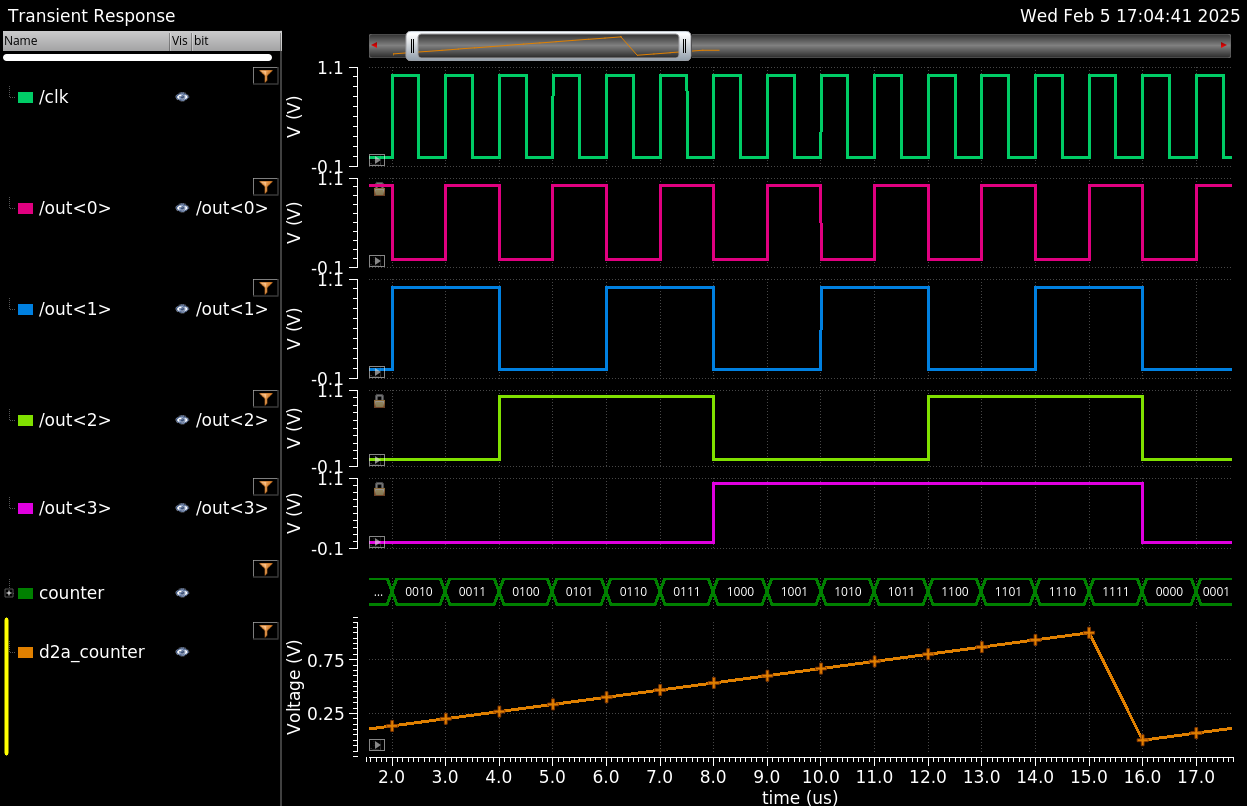Click the /out<0> pink color swatch
The width and height of the screenshot is (1247, 806).
point(26,209)
